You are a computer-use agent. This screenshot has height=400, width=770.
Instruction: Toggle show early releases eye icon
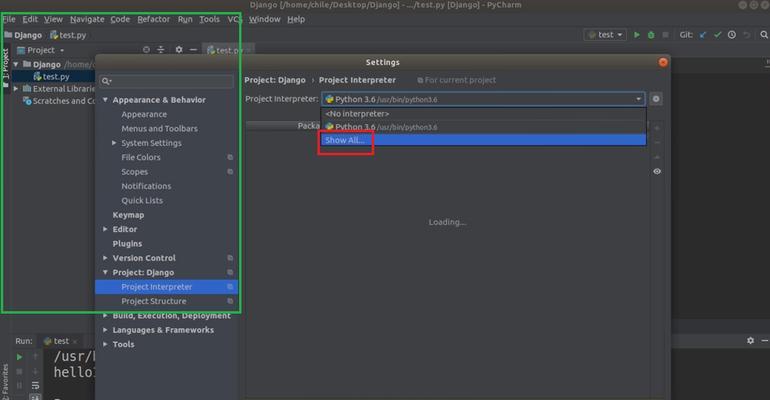pyautogui.click(x=657, y=171)
